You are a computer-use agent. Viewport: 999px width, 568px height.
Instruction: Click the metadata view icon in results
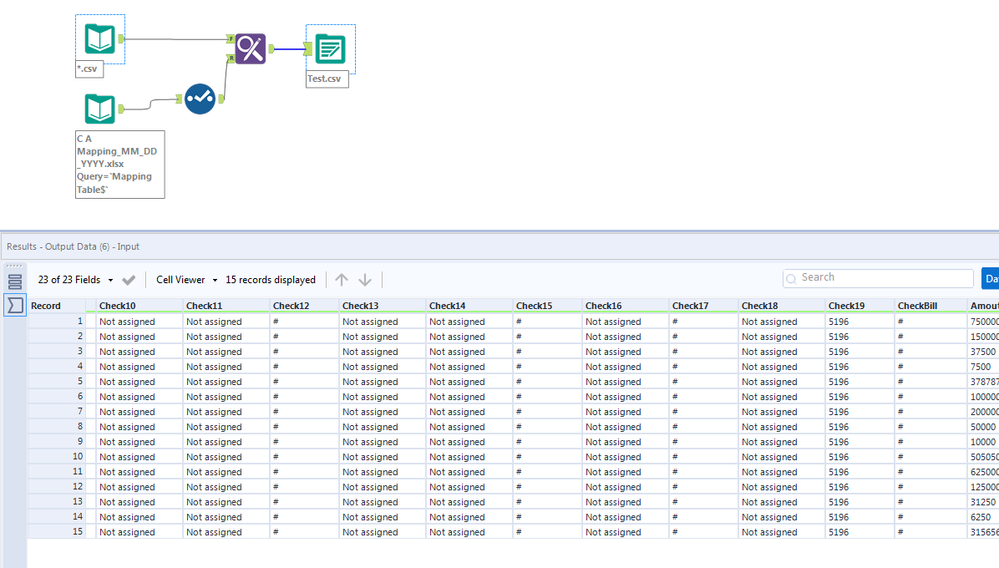pos(15,281)
